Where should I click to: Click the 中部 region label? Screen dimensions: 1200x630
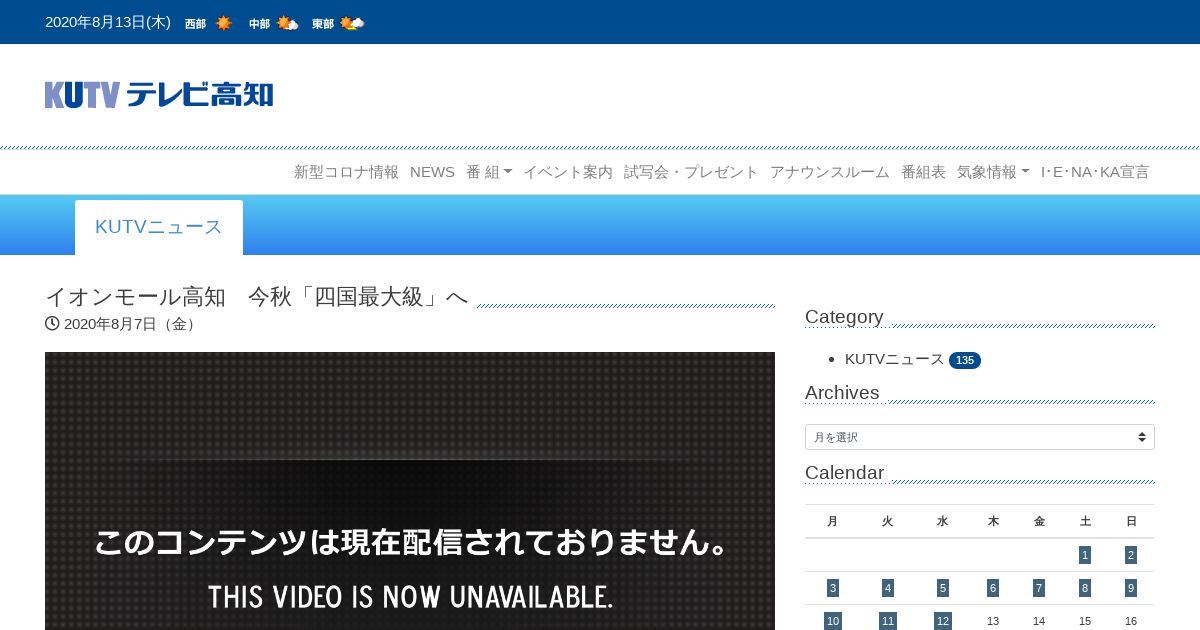point(259,24)
